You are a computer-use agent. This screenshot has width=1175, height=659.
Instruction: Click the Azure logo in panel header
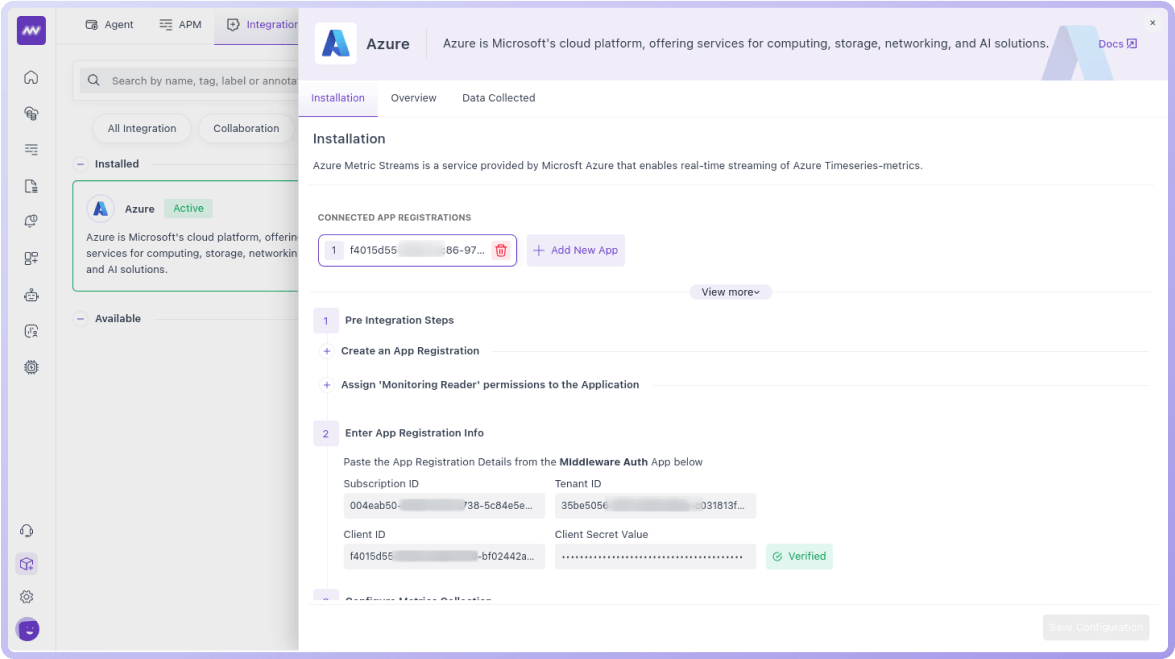click(336, 43)
